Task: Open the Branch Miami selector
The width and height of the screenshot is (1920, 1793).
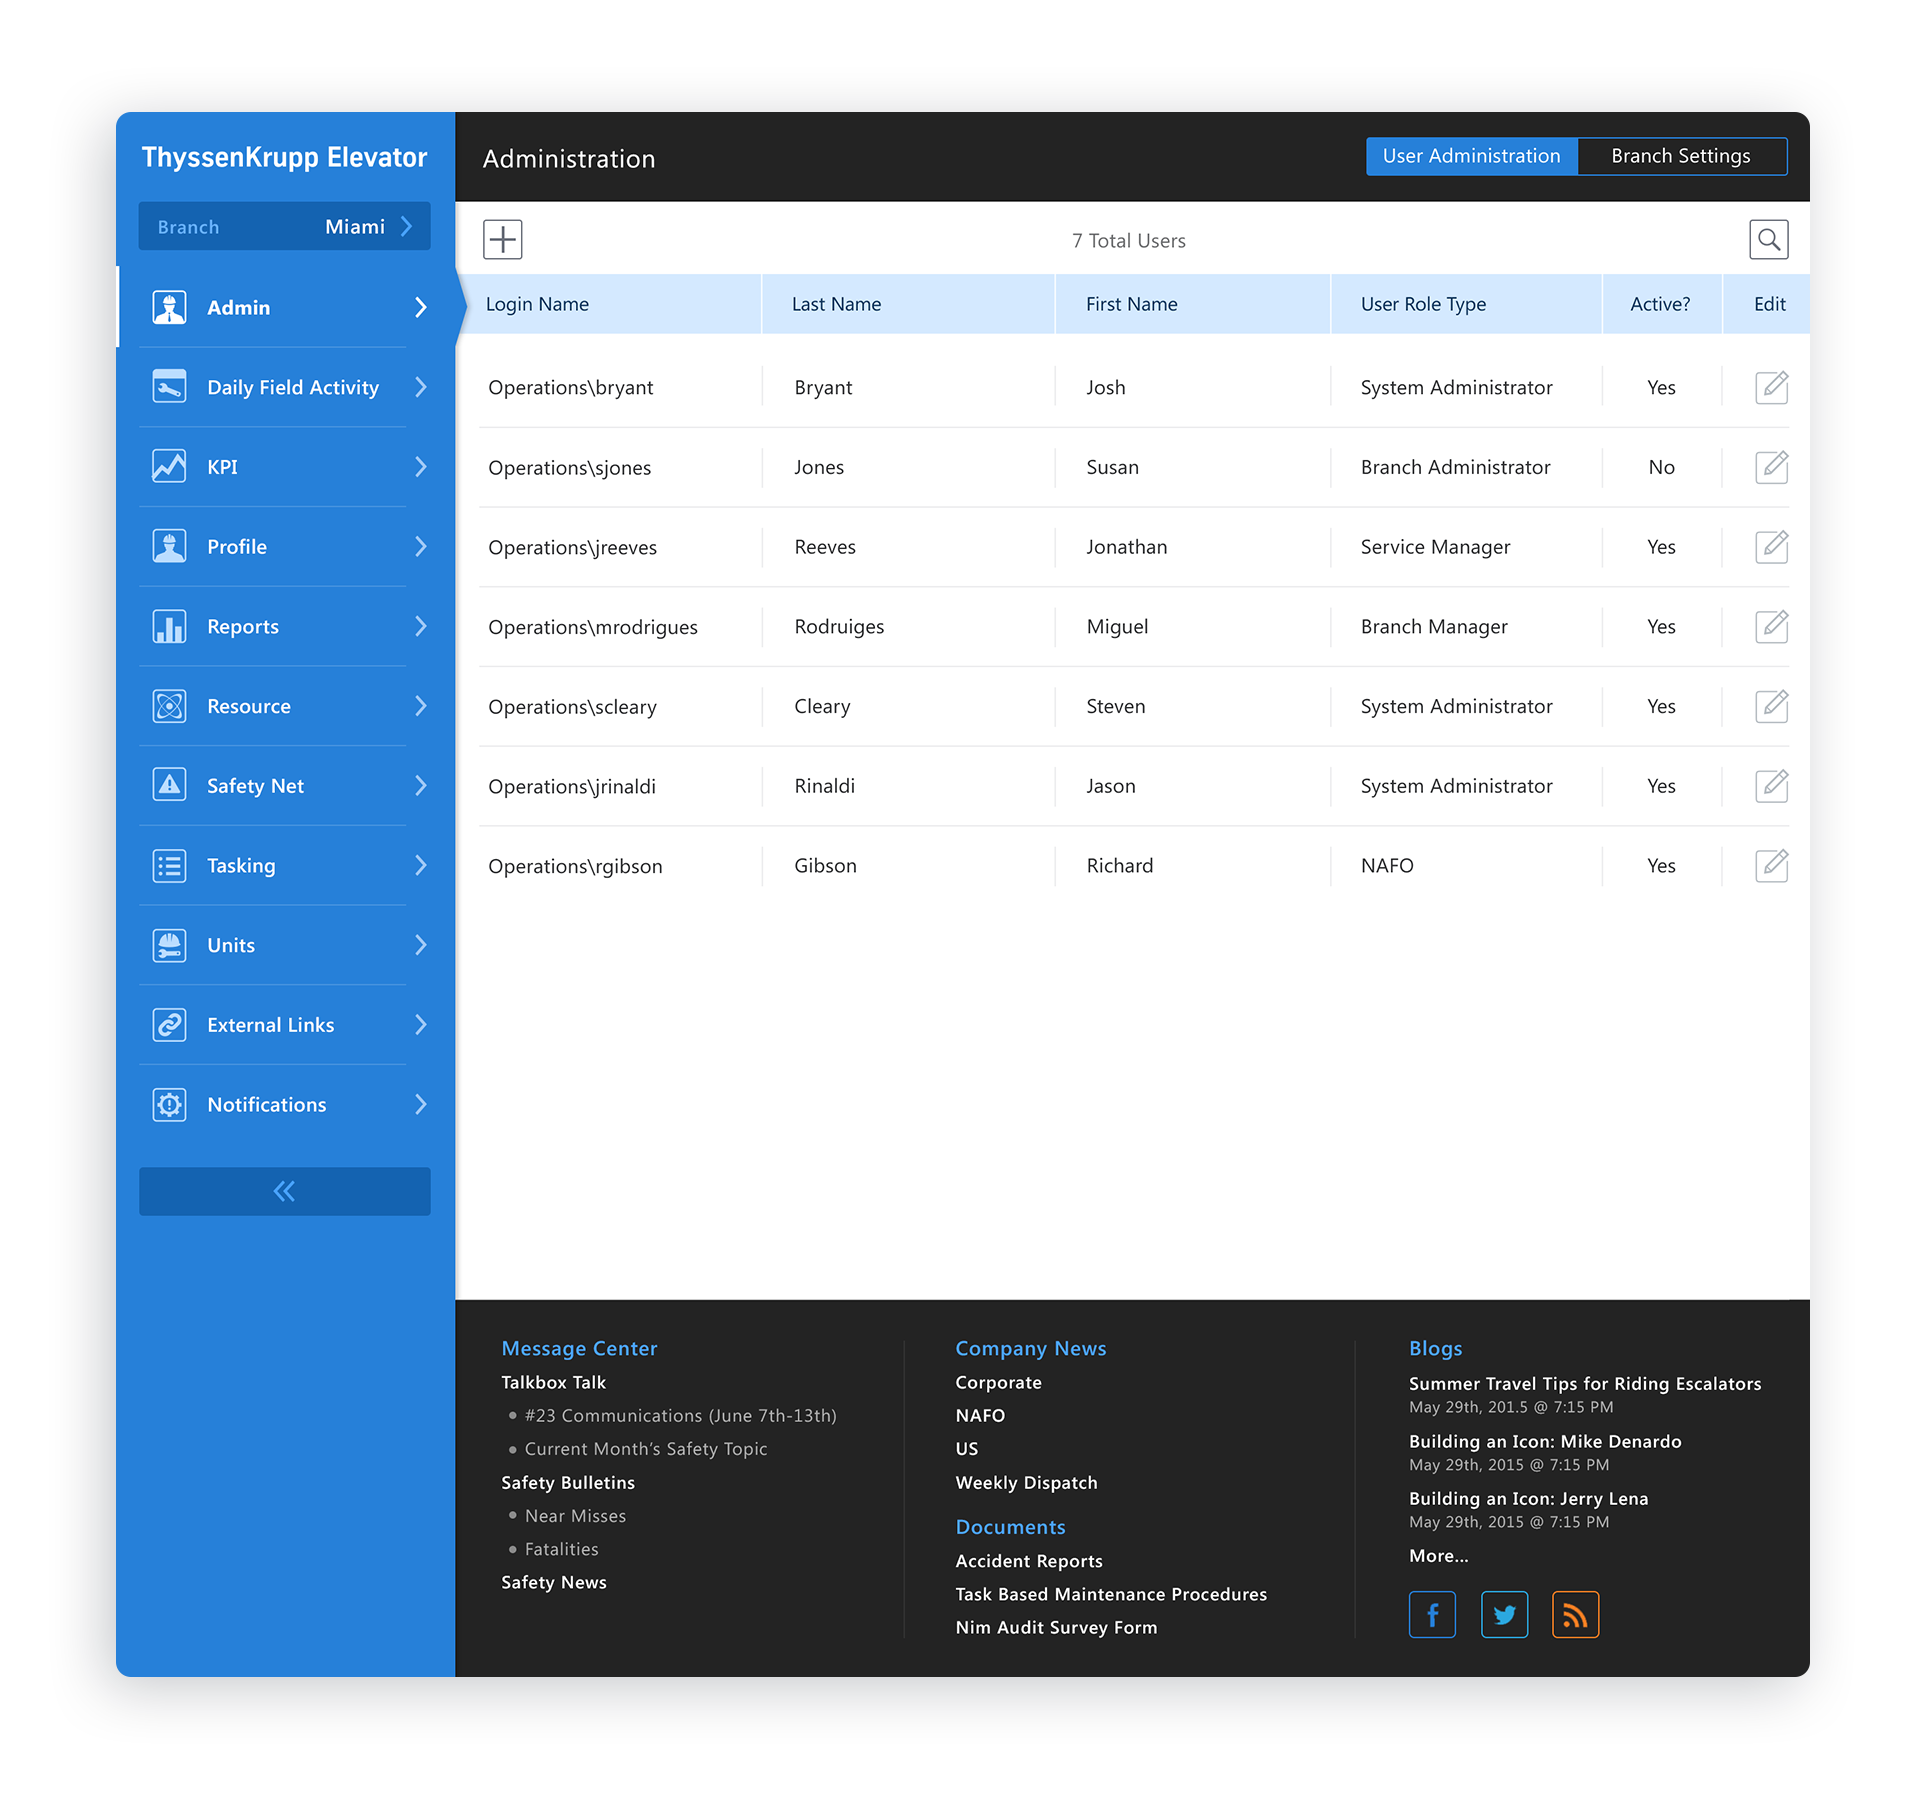Action: (284, 227)
